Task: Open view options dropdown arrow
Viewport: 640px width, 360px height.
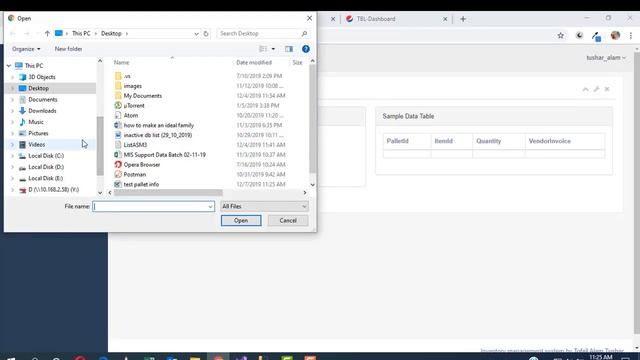Action: (273, 49)
